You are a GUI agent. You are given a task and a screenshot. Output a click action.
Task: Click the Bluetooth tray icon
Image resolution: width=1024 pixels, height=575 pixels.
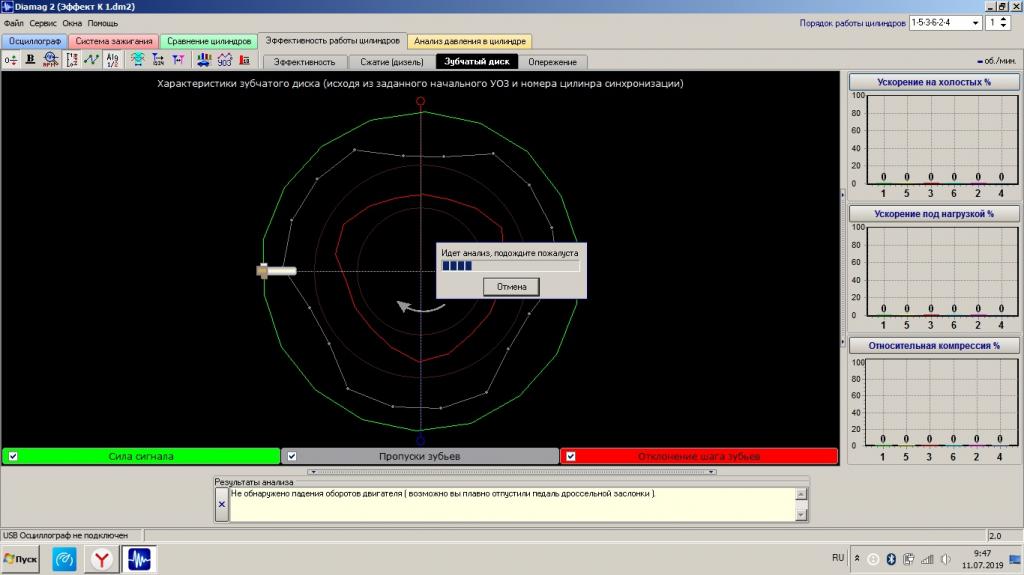(891, 559)
